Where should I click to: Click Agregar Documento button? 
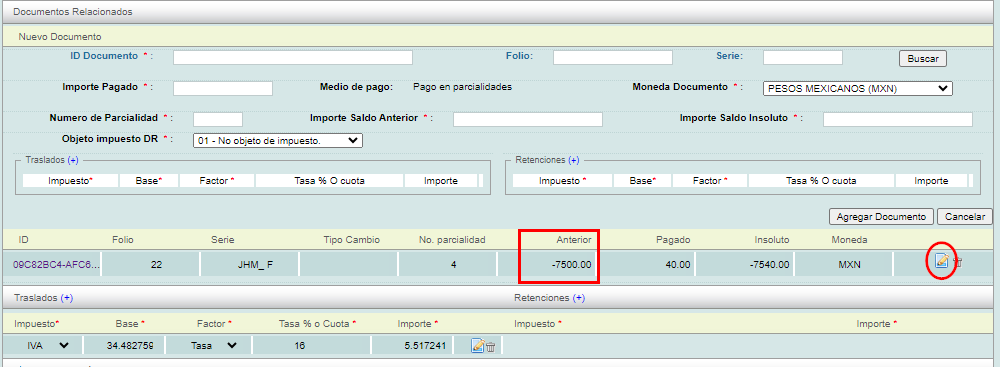point(881,216)
